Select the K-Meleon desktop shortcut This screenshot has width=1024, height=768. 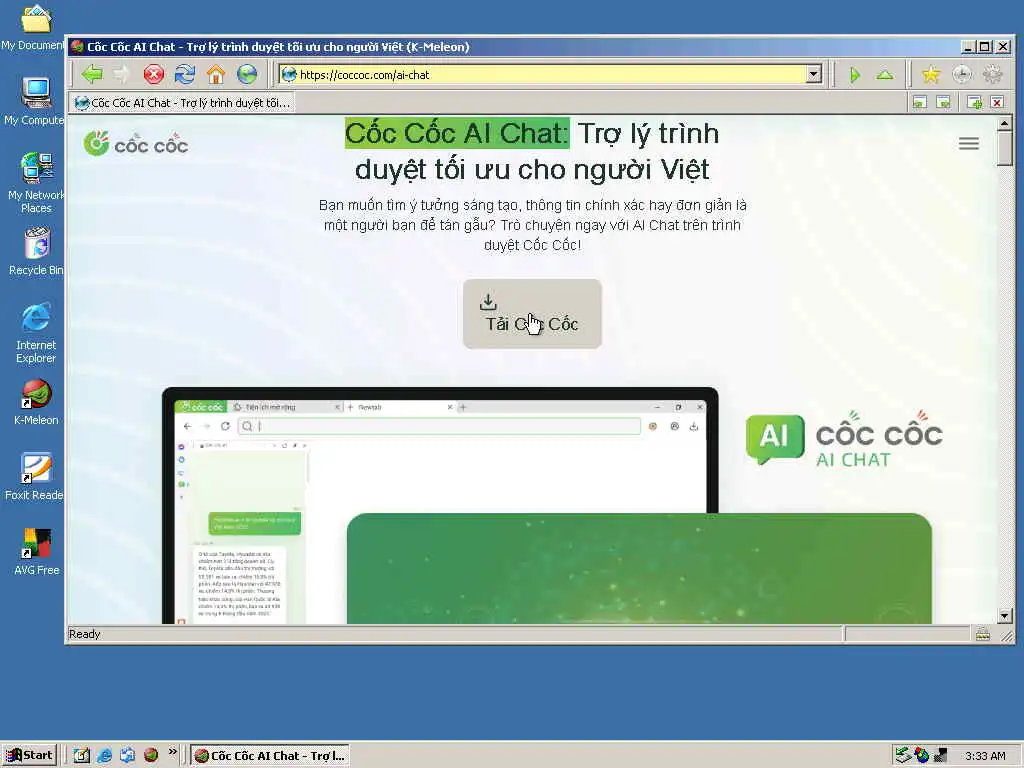tap(36, 402)
